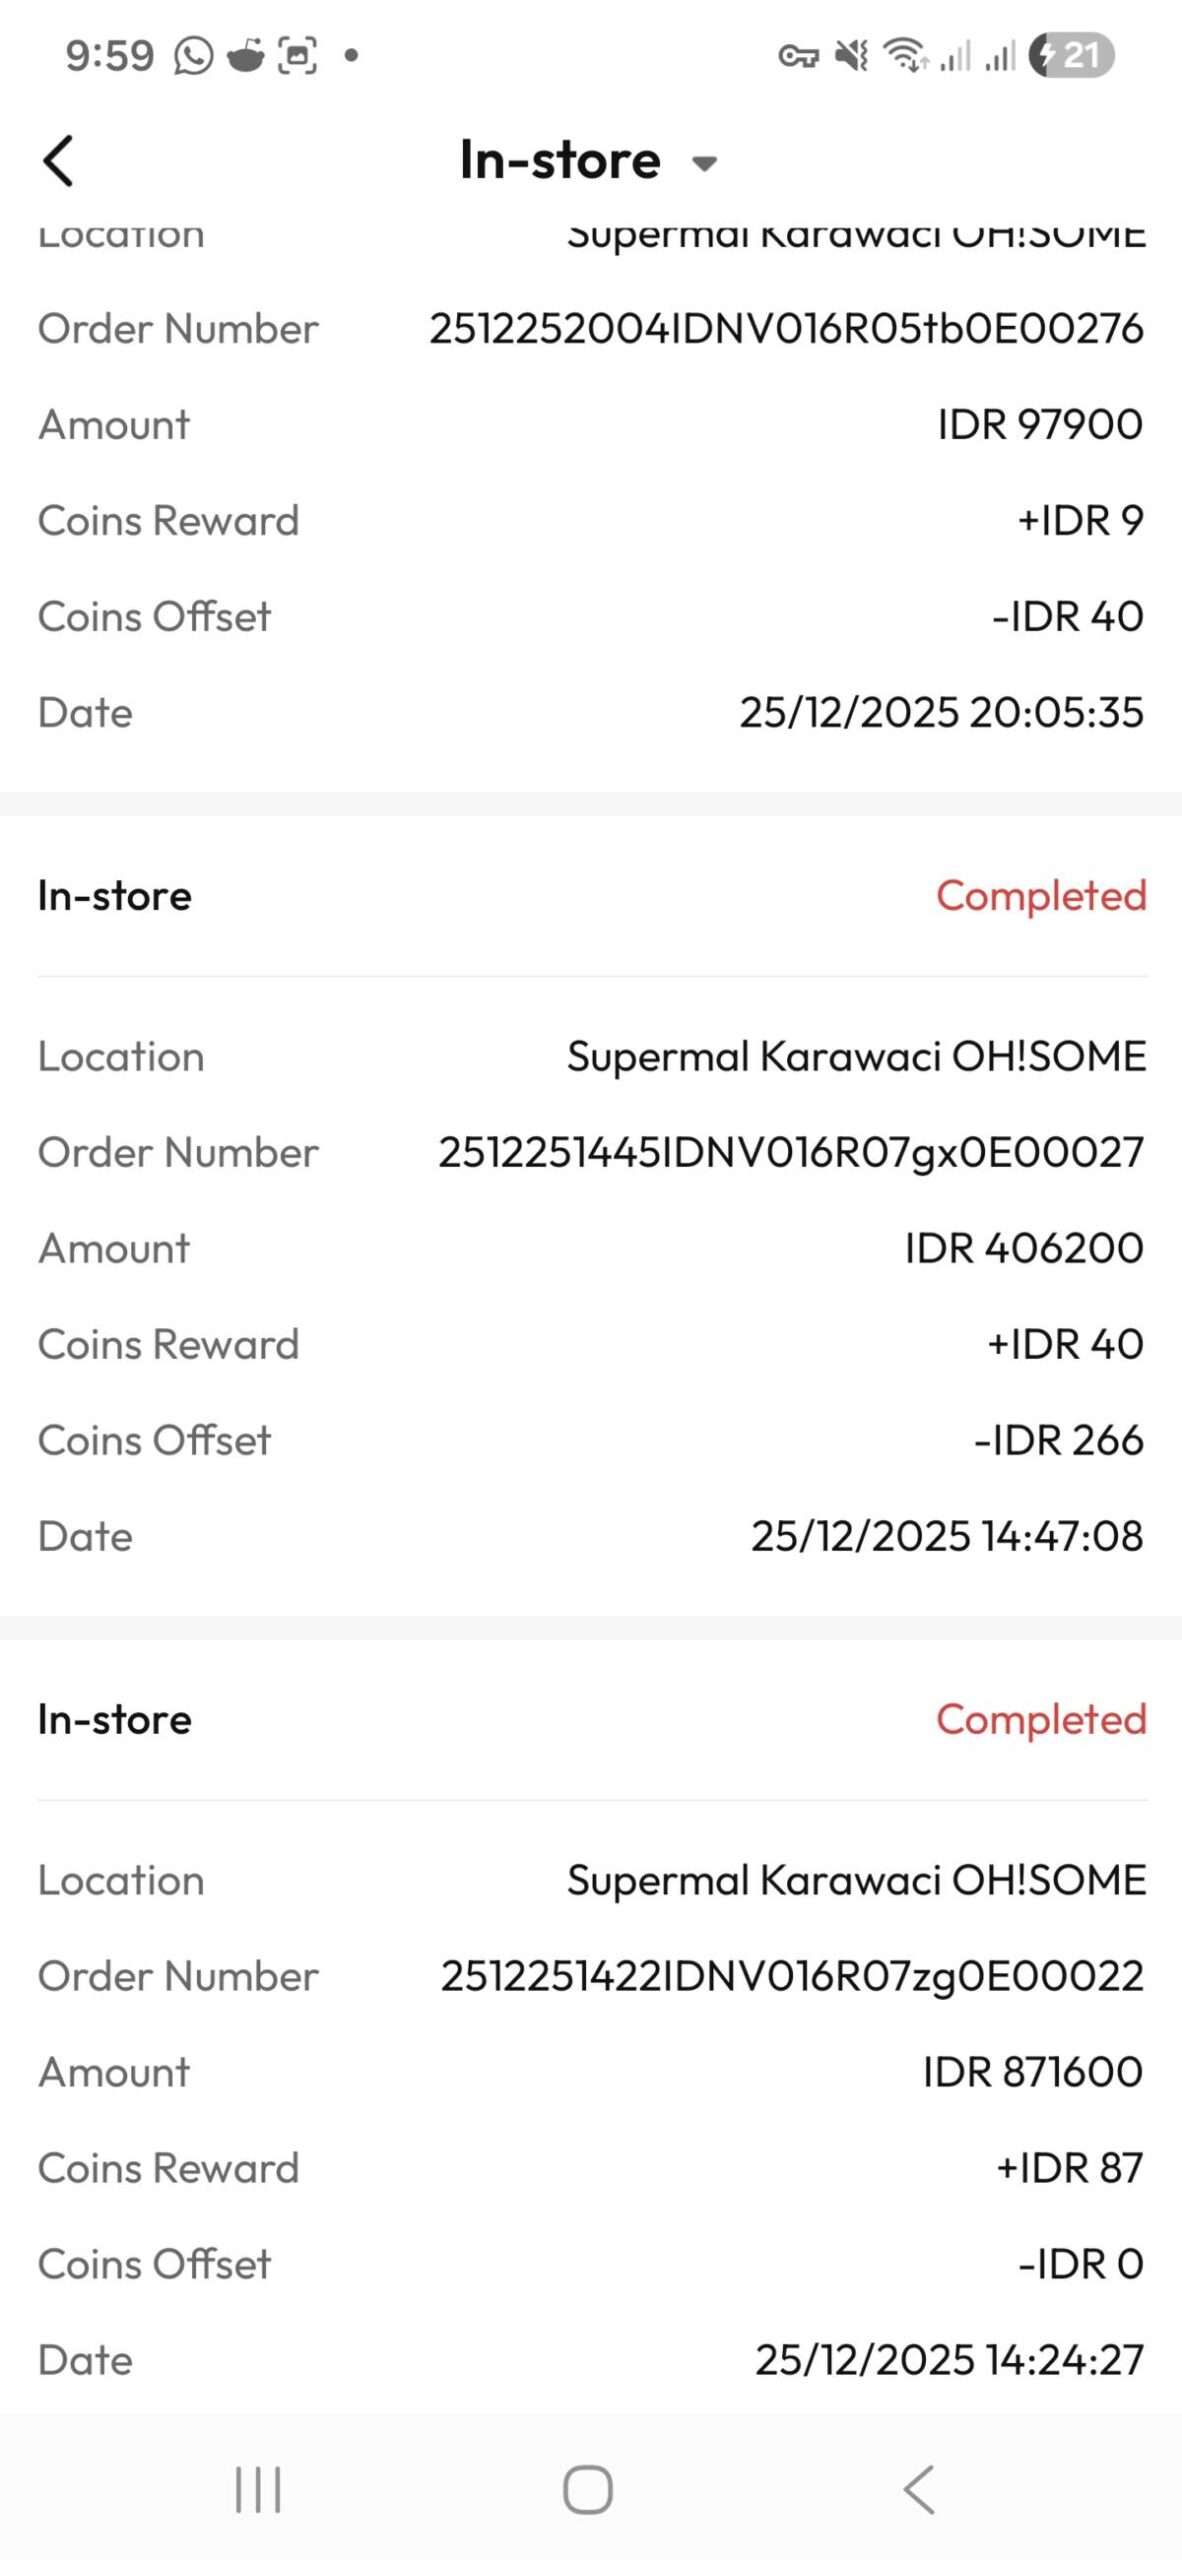Select order number ending in E00027

pyautogui.click(x=790, y=1152)
